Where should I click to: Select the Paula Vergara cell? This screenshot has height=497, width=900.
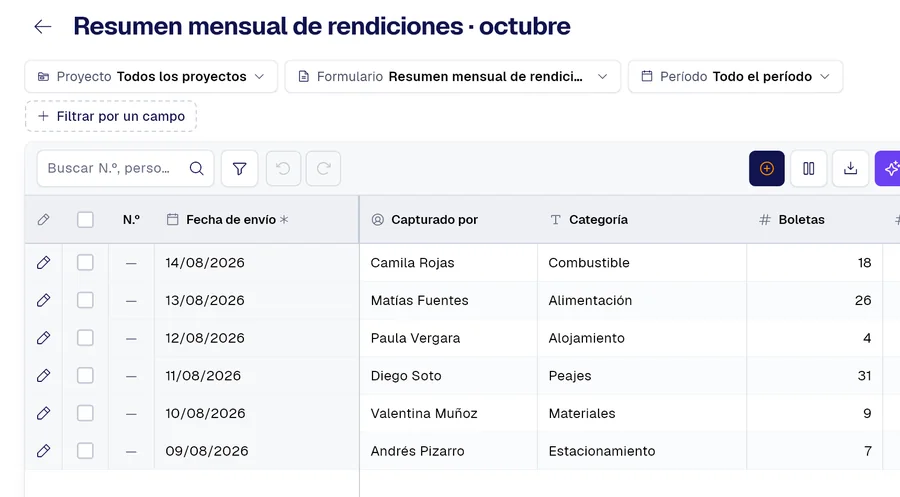[x=449, y=338]
